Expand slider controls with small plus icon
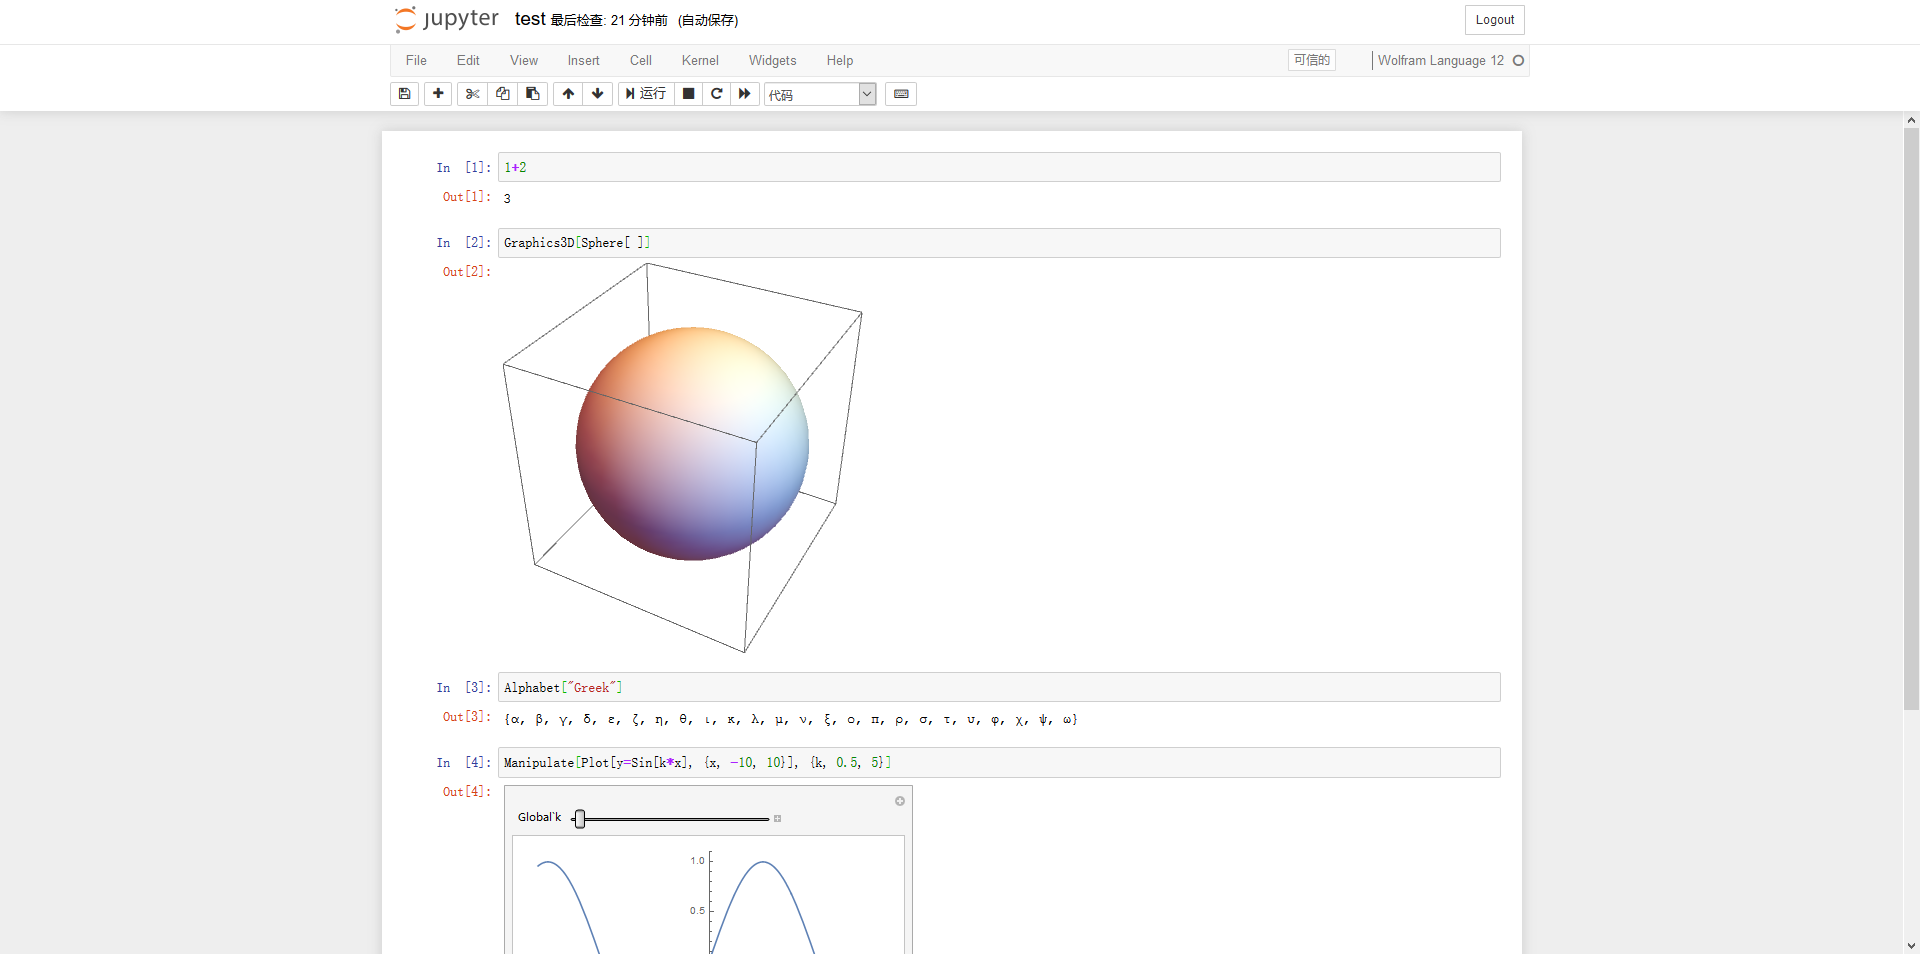The image size is (1920, 954). (777, 819)
